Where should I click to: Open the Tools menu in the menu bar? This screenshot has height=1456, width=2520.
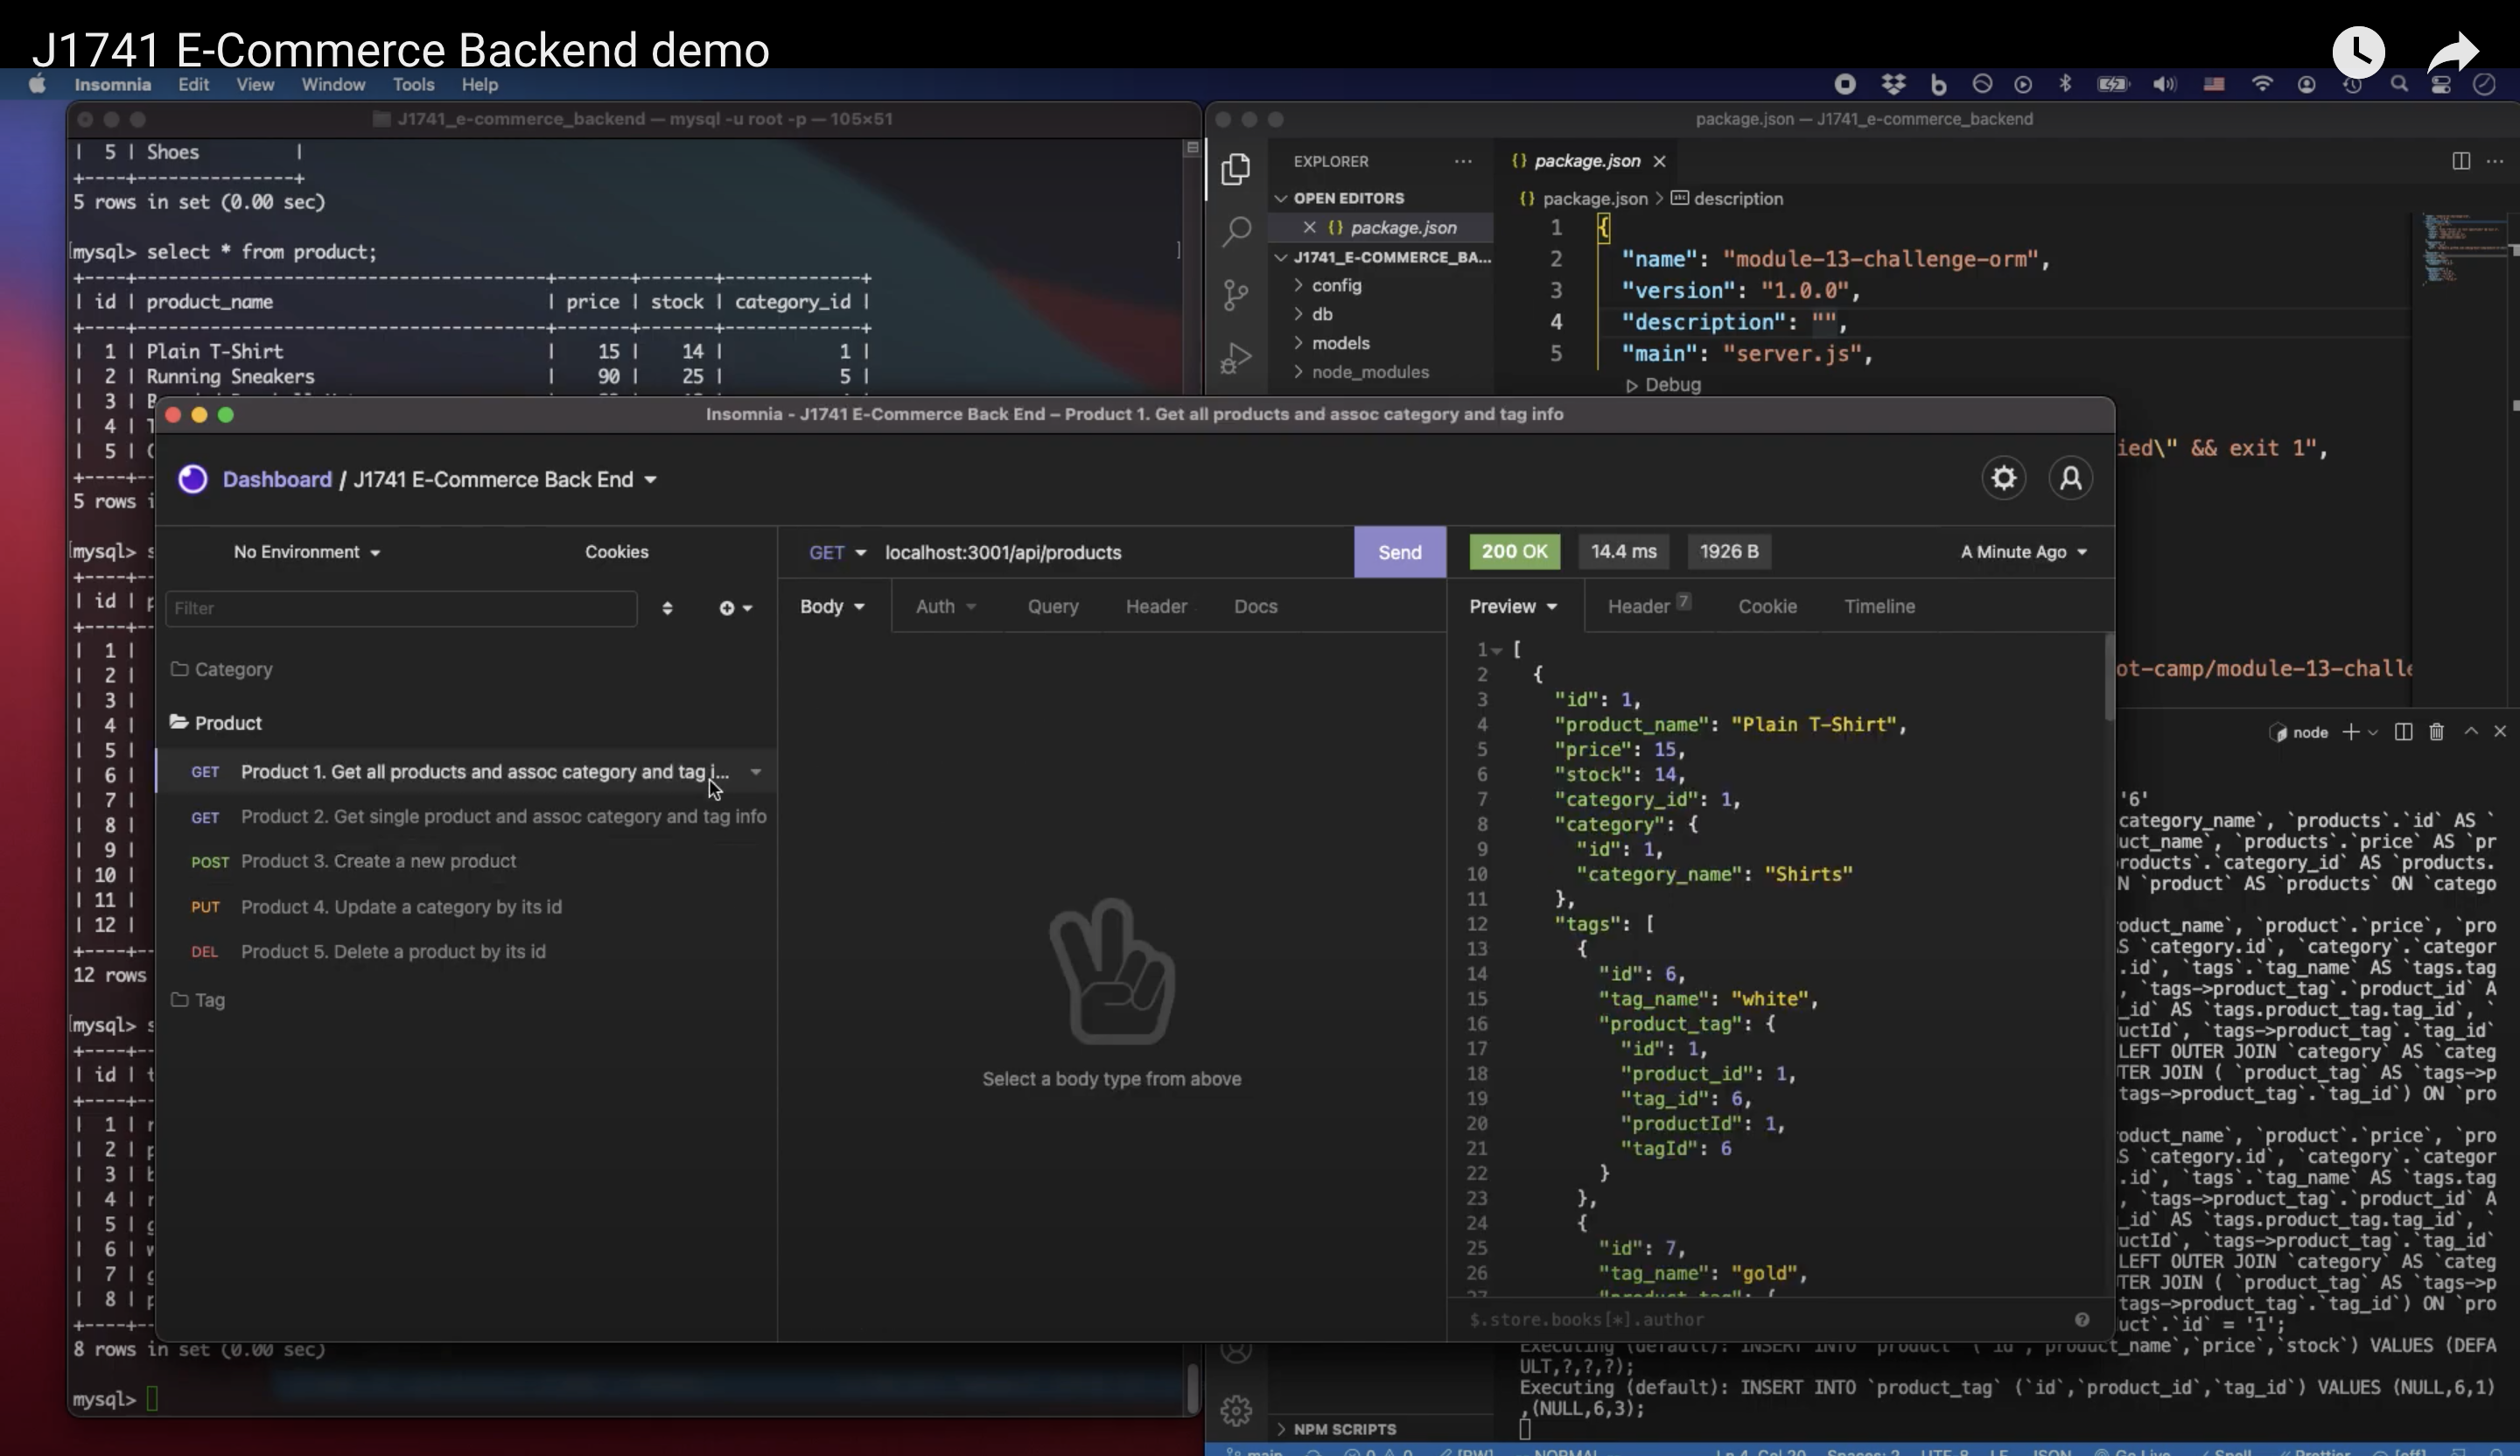[412, 85]
